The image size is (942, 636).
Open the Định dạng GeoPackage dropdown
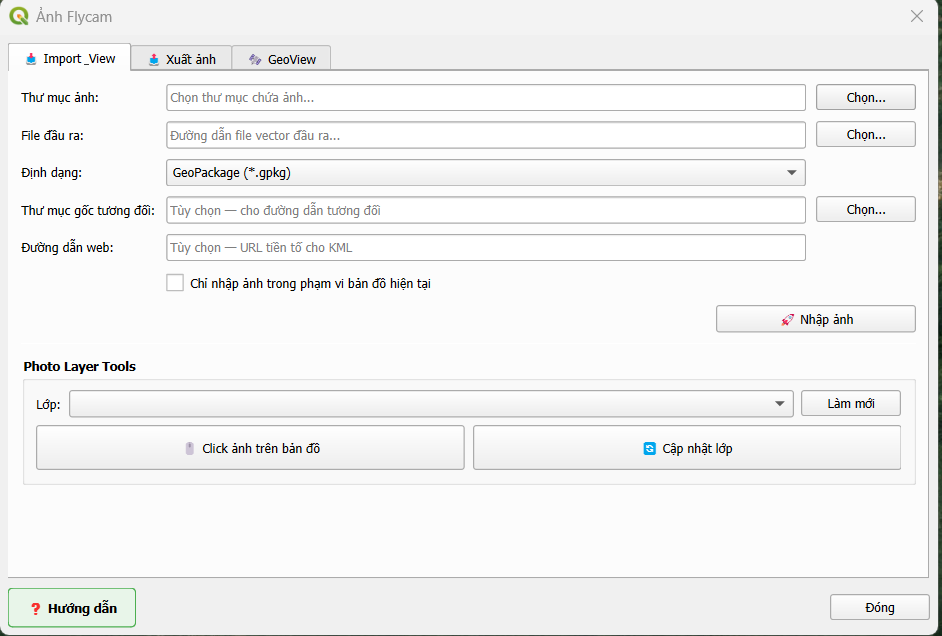[485, 173]
